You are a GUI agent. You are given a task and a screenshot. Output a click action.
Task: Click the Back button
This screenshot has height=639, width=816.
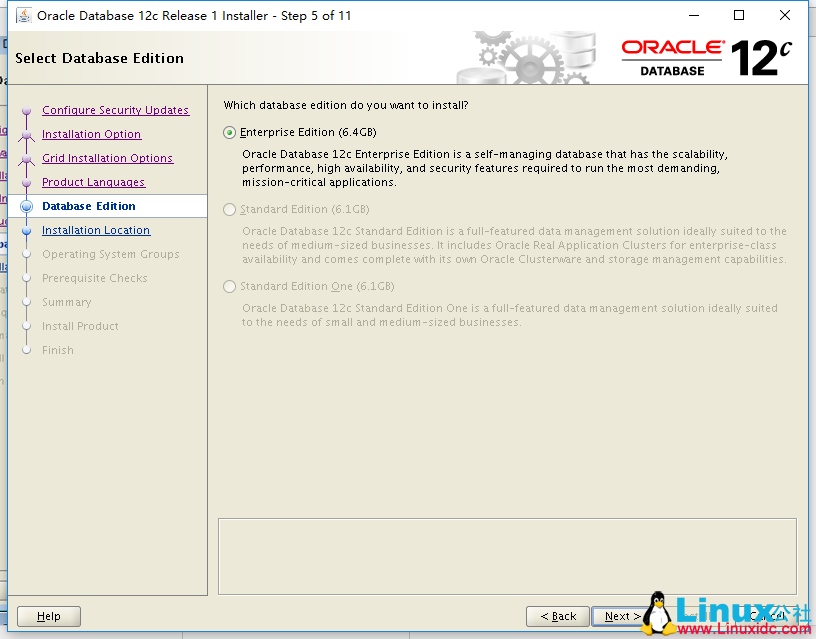(x=557, y=616)
